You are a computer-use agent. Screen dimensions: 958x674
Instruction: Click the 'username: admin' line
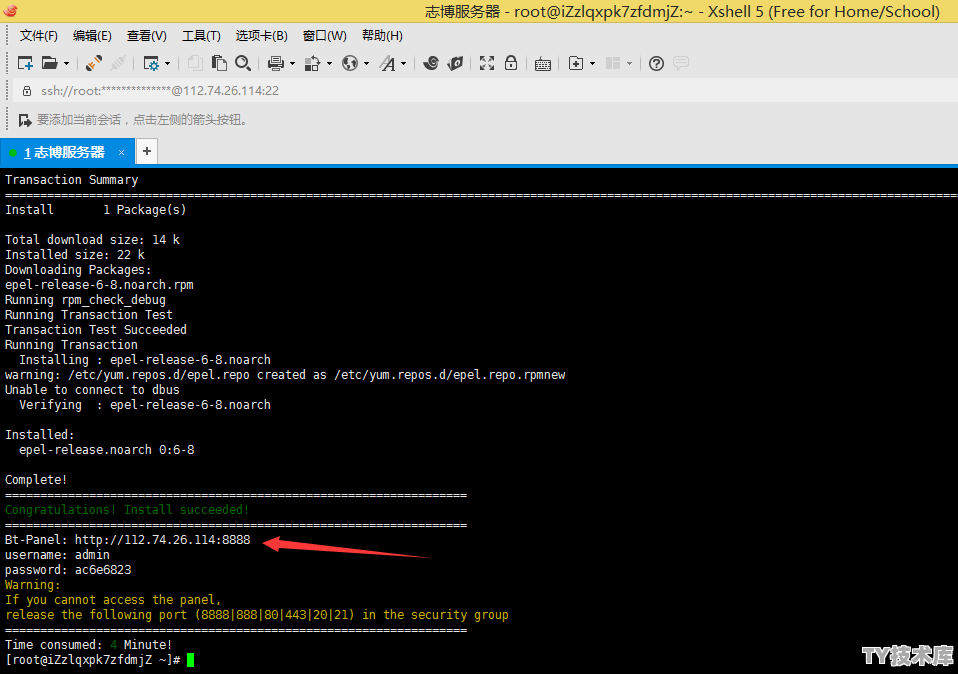tap(57, 555)
